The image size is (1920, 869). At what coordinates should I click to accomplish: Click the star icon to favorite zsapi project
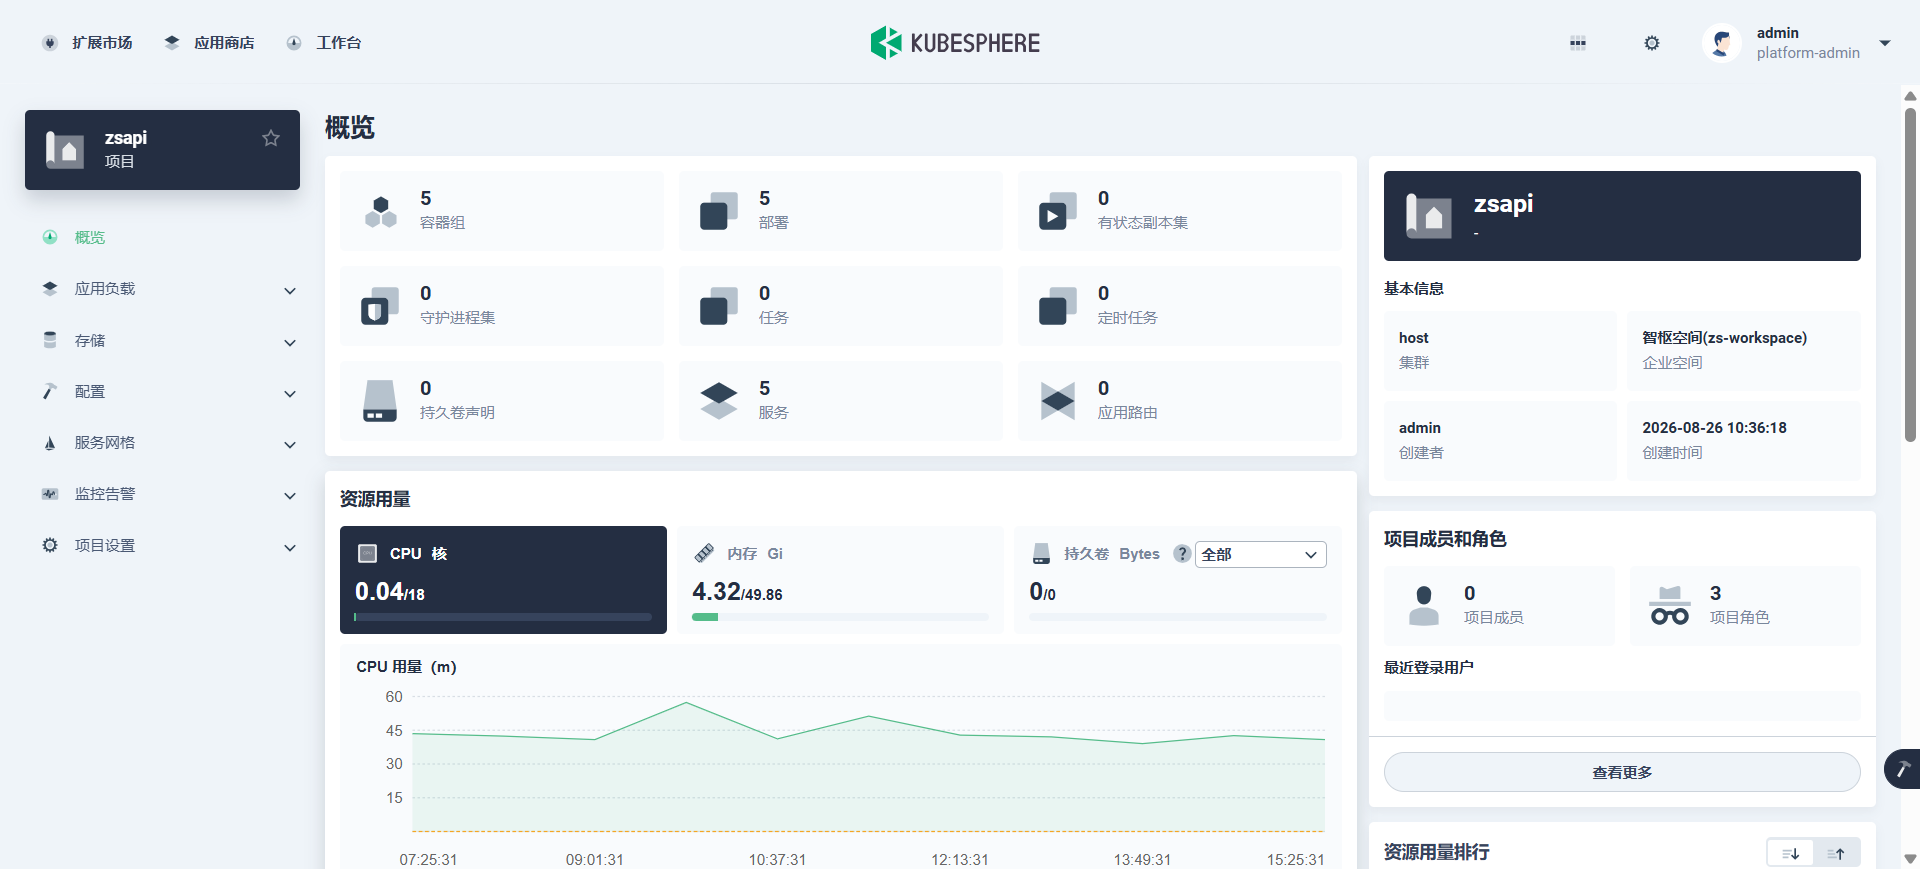(271, 138)
